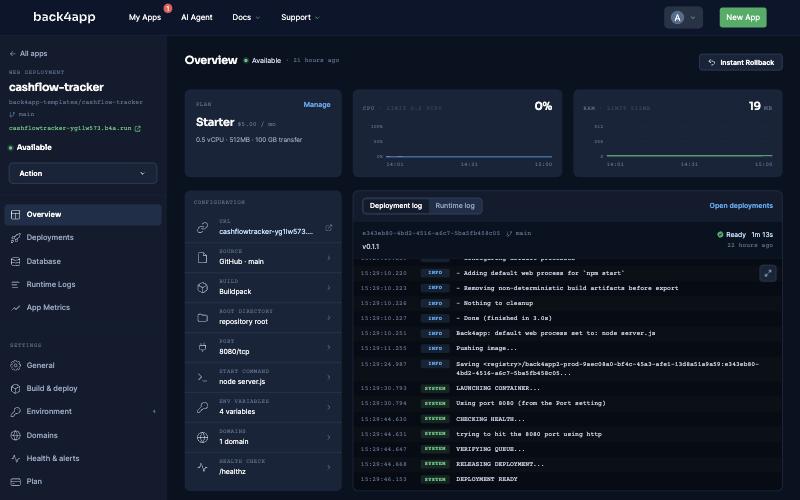The width and height of the screenshot is (800, 500).
Task: Expand the GitHub - main source row chevron
Action: 329,258
